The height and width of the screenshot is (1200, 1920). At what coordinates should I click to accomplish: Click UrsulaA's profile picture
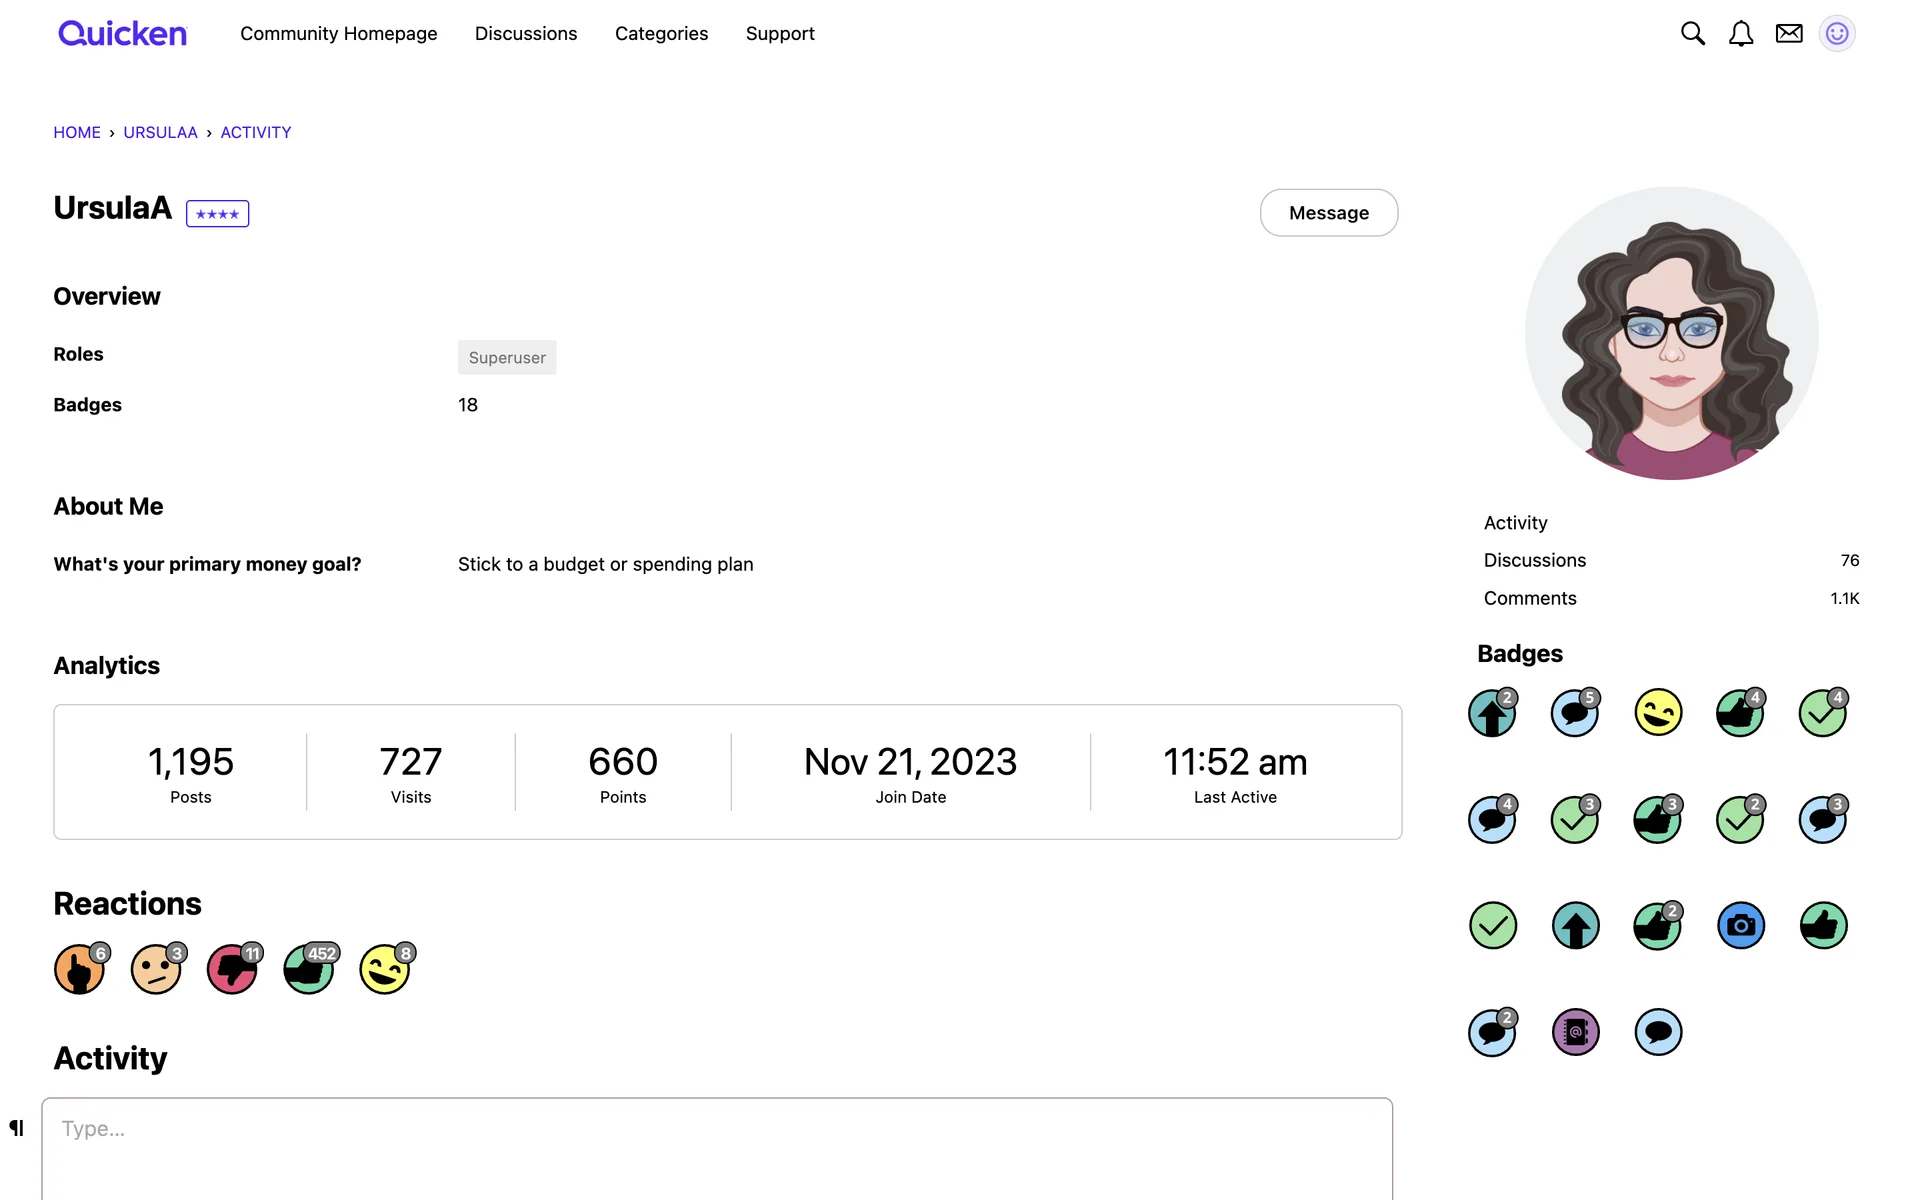click(1671, 333)
